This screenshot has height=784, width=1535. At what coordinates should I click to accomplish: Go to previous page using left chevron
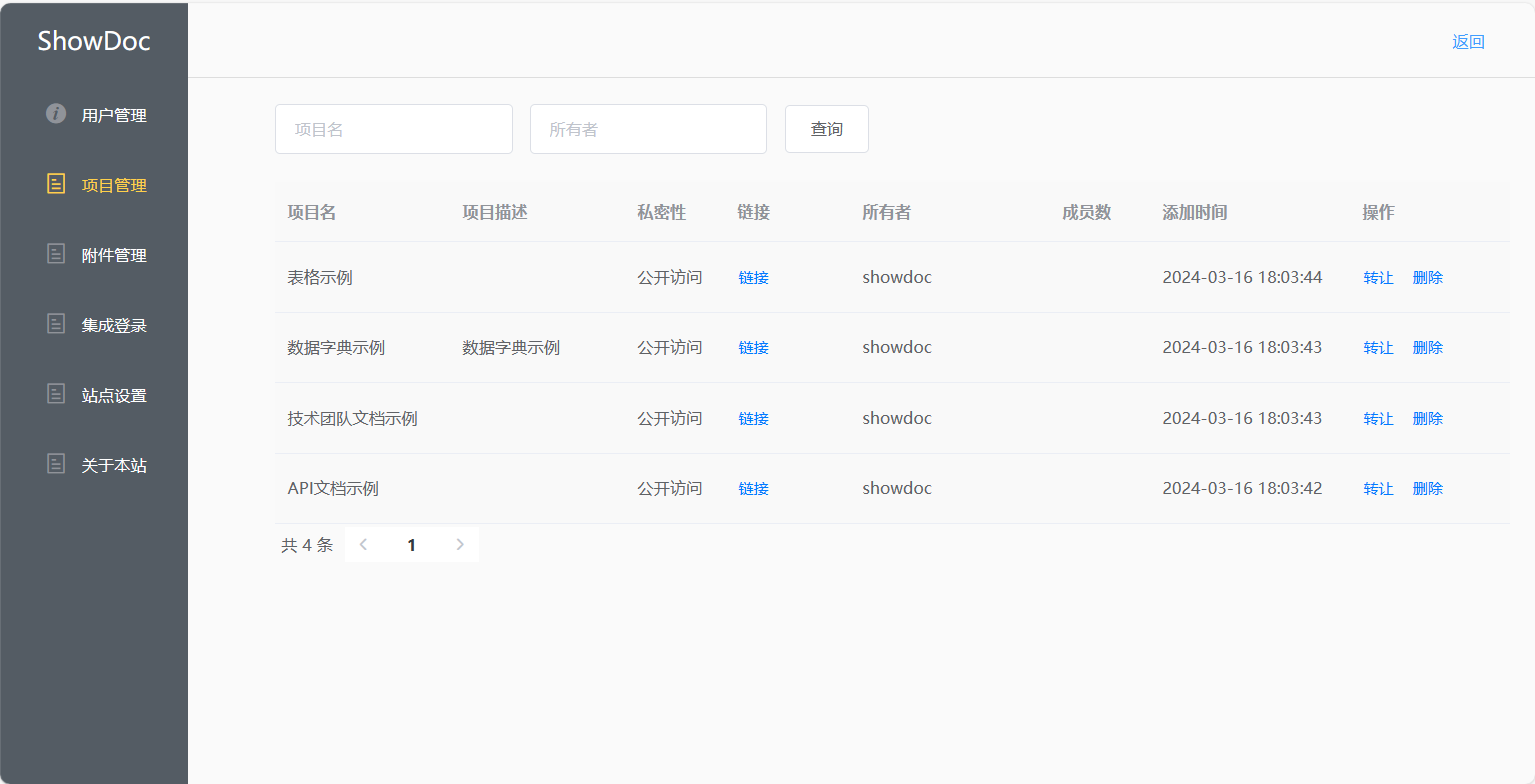(x=363, y=545)
